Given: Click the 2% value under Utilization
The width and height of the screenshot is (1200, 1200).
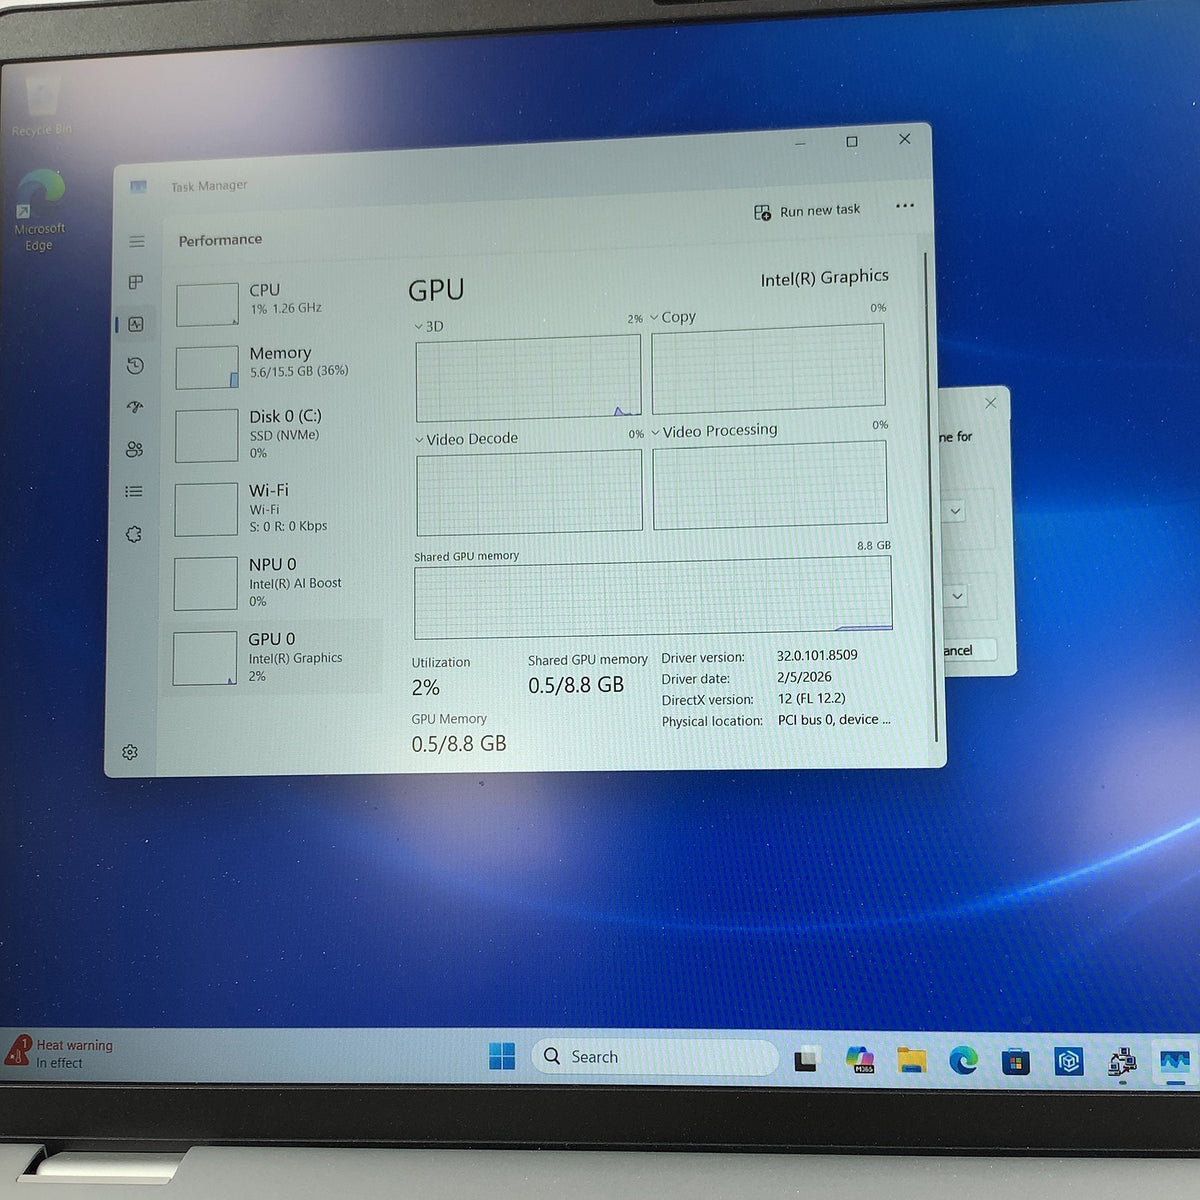Looking at the screenshot, I should [x=425, y=688].
